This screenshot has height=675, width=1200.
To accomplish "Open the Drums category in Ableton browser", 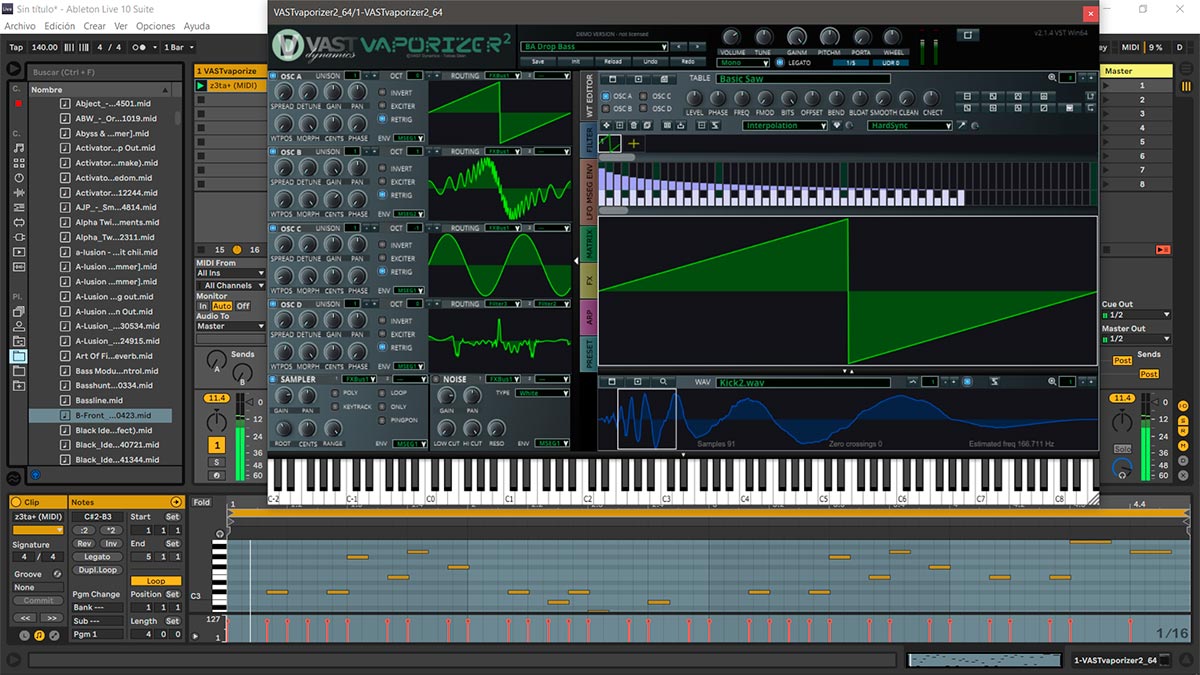I will 19,162.
